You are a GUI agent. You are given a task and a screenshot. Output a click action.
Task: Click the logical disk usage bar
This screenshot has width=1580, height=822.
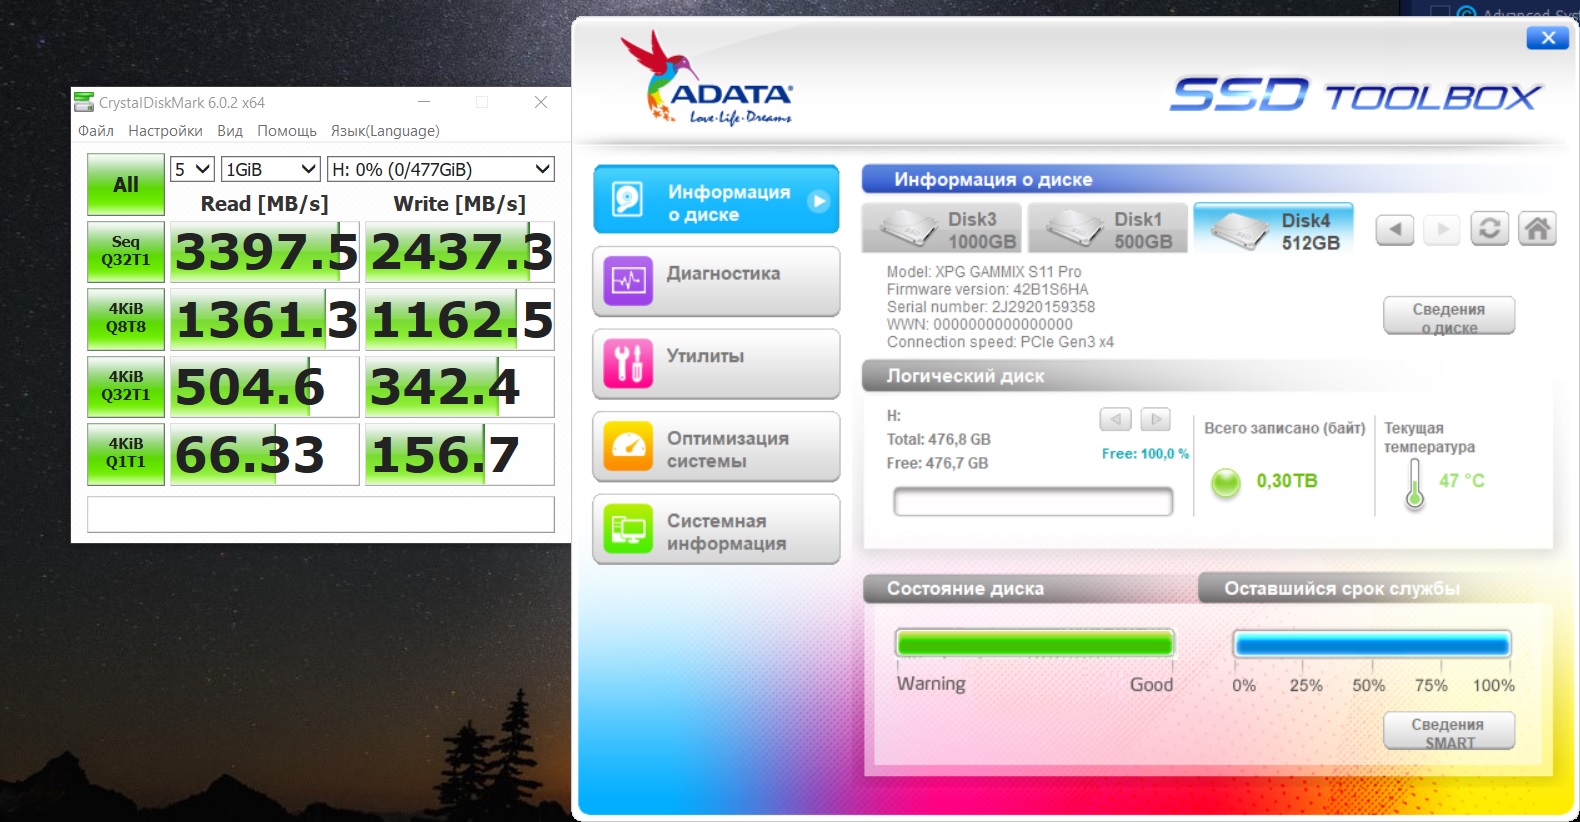(1033, 501)
